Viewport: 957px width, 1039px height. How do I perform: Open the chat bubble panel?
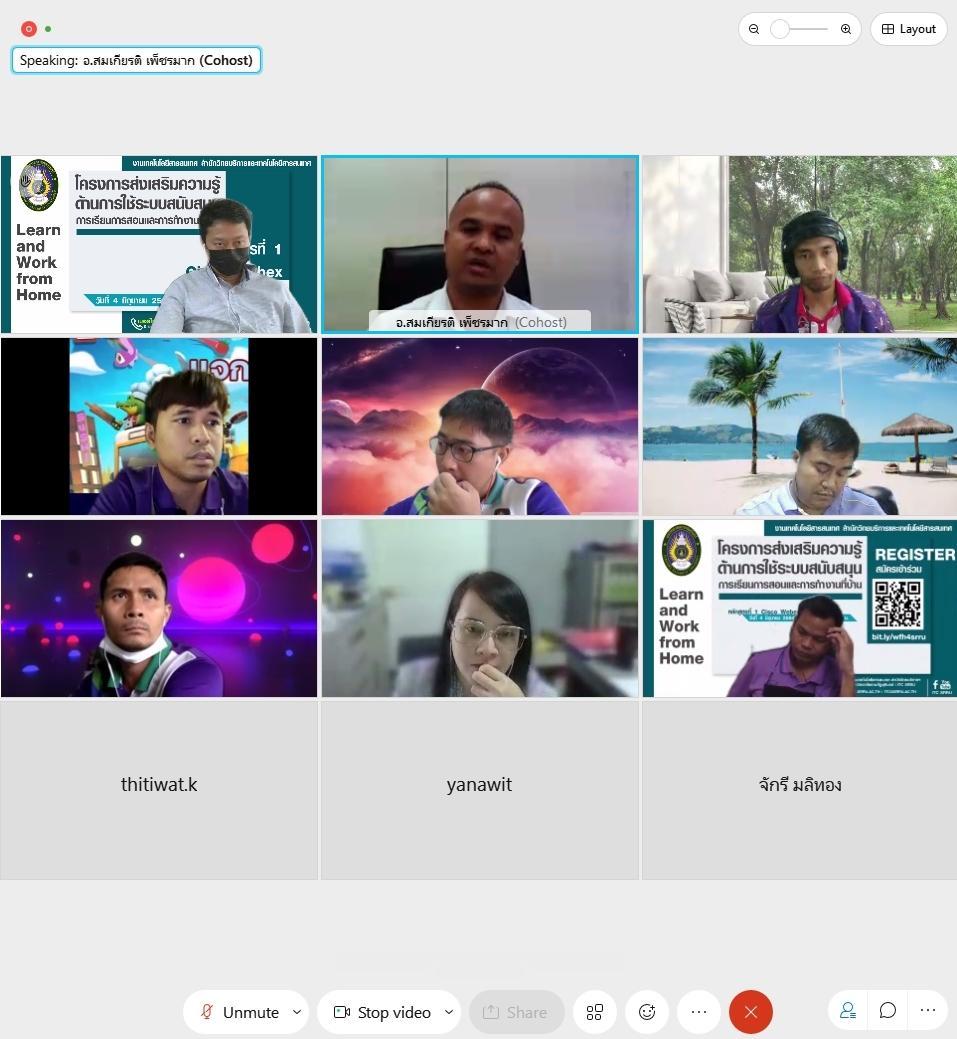888,1011
